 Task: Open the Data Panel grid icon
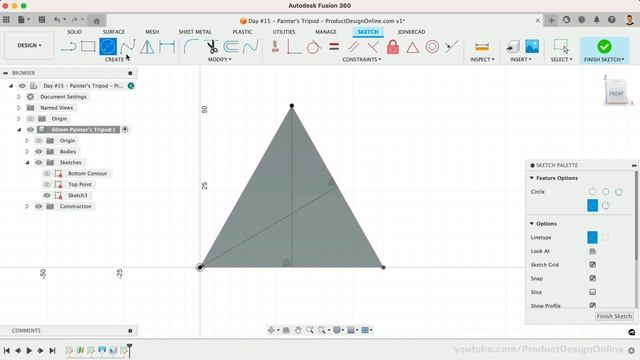(x=6, y=20)
